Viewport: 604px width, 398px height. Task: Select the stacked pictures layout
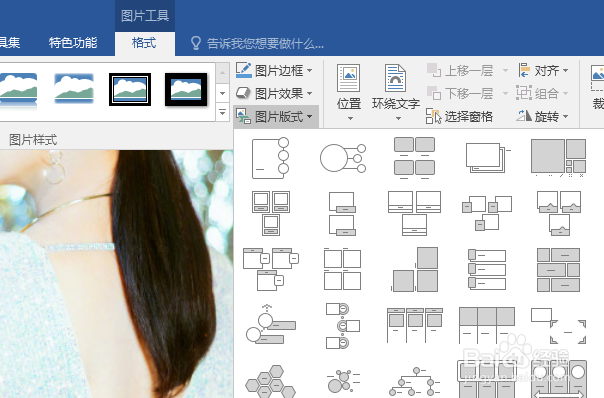[x=487, y=158]
